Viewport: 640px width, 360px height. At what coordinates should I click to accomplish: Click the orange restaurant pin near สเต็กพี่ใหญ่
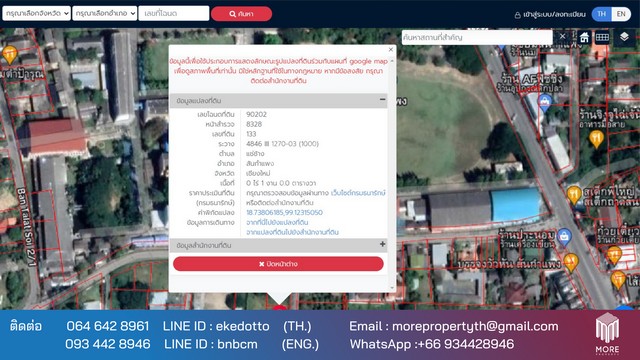coord(574,195)
